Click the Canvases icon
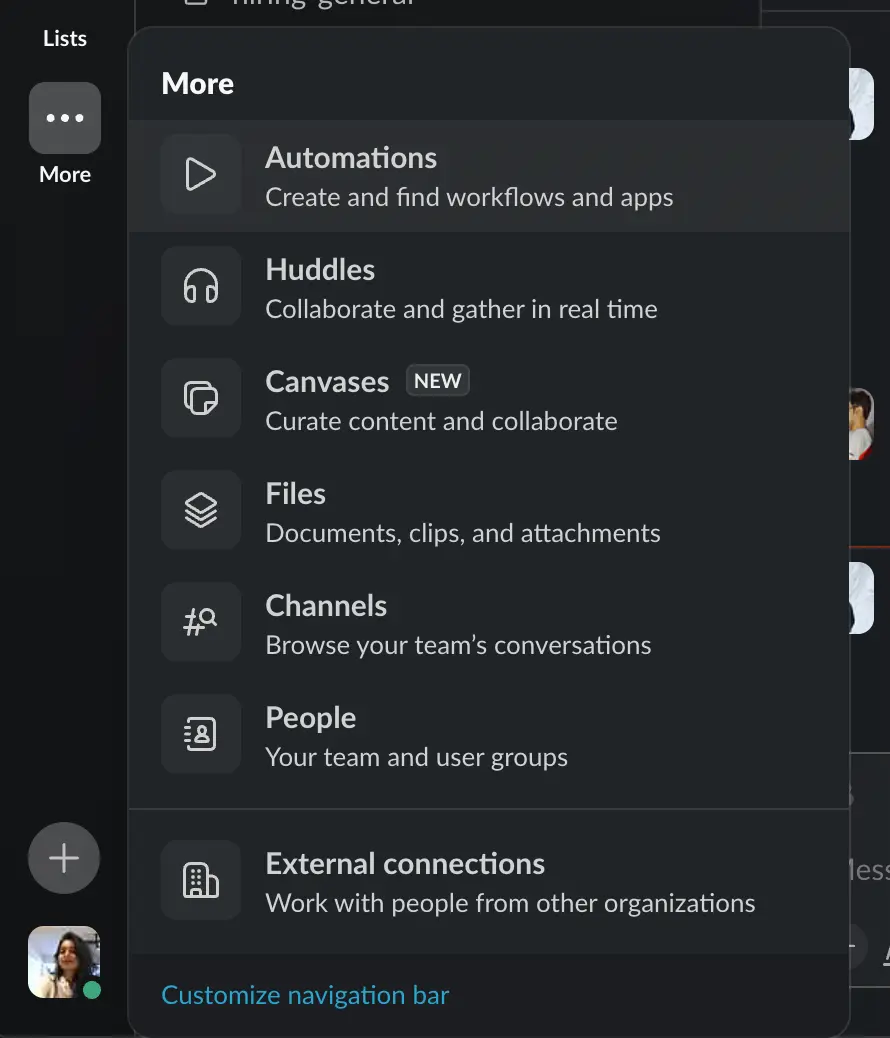890x1038 pixels. (x=201, y=398)
